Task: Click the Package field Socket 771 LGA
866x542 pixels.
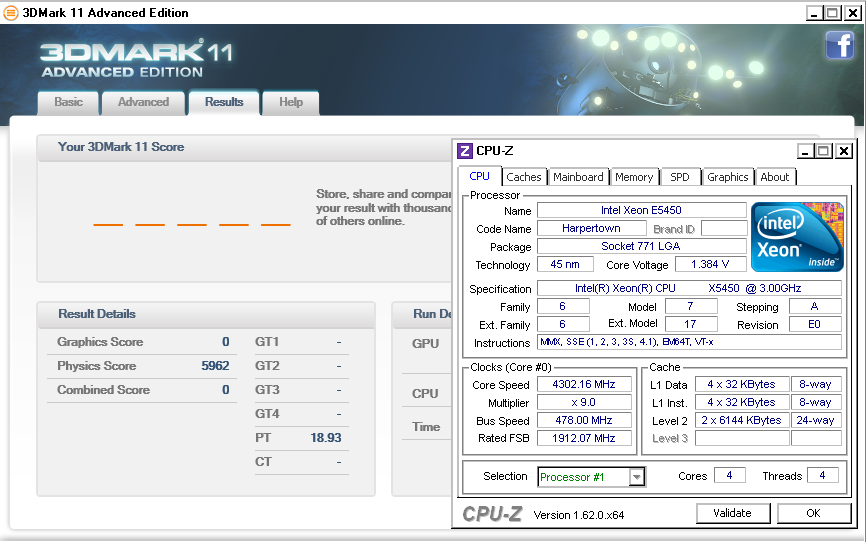Action: pos(641,246)
